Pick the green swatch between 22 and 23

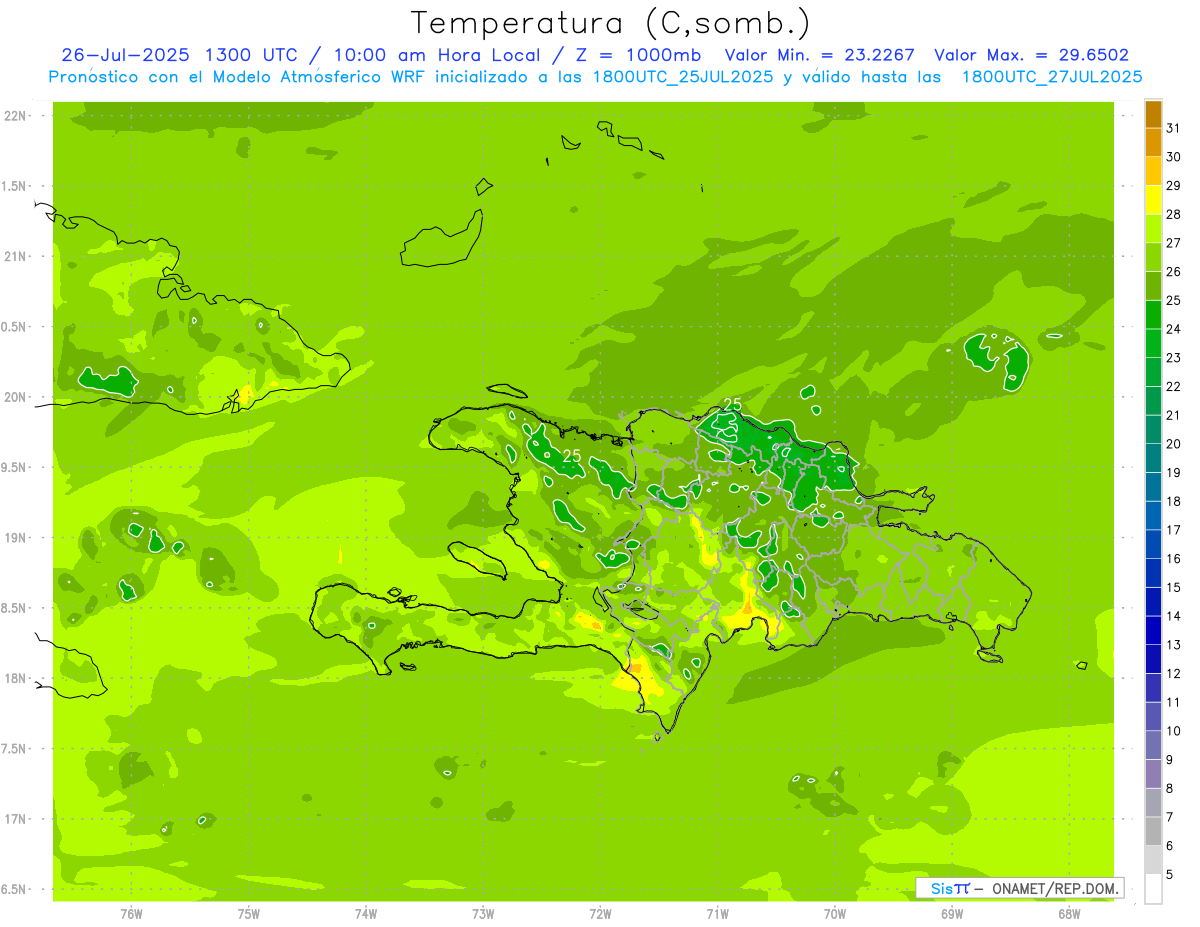[1153, 372]
